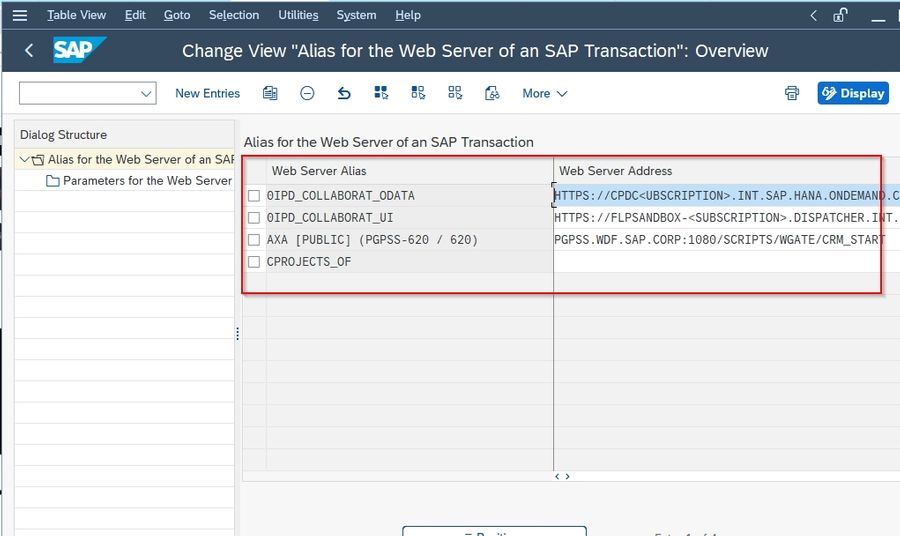This screenshot has width=900, height=536.
Task: Open the Goto menu
Action: (x=177, y=15)
